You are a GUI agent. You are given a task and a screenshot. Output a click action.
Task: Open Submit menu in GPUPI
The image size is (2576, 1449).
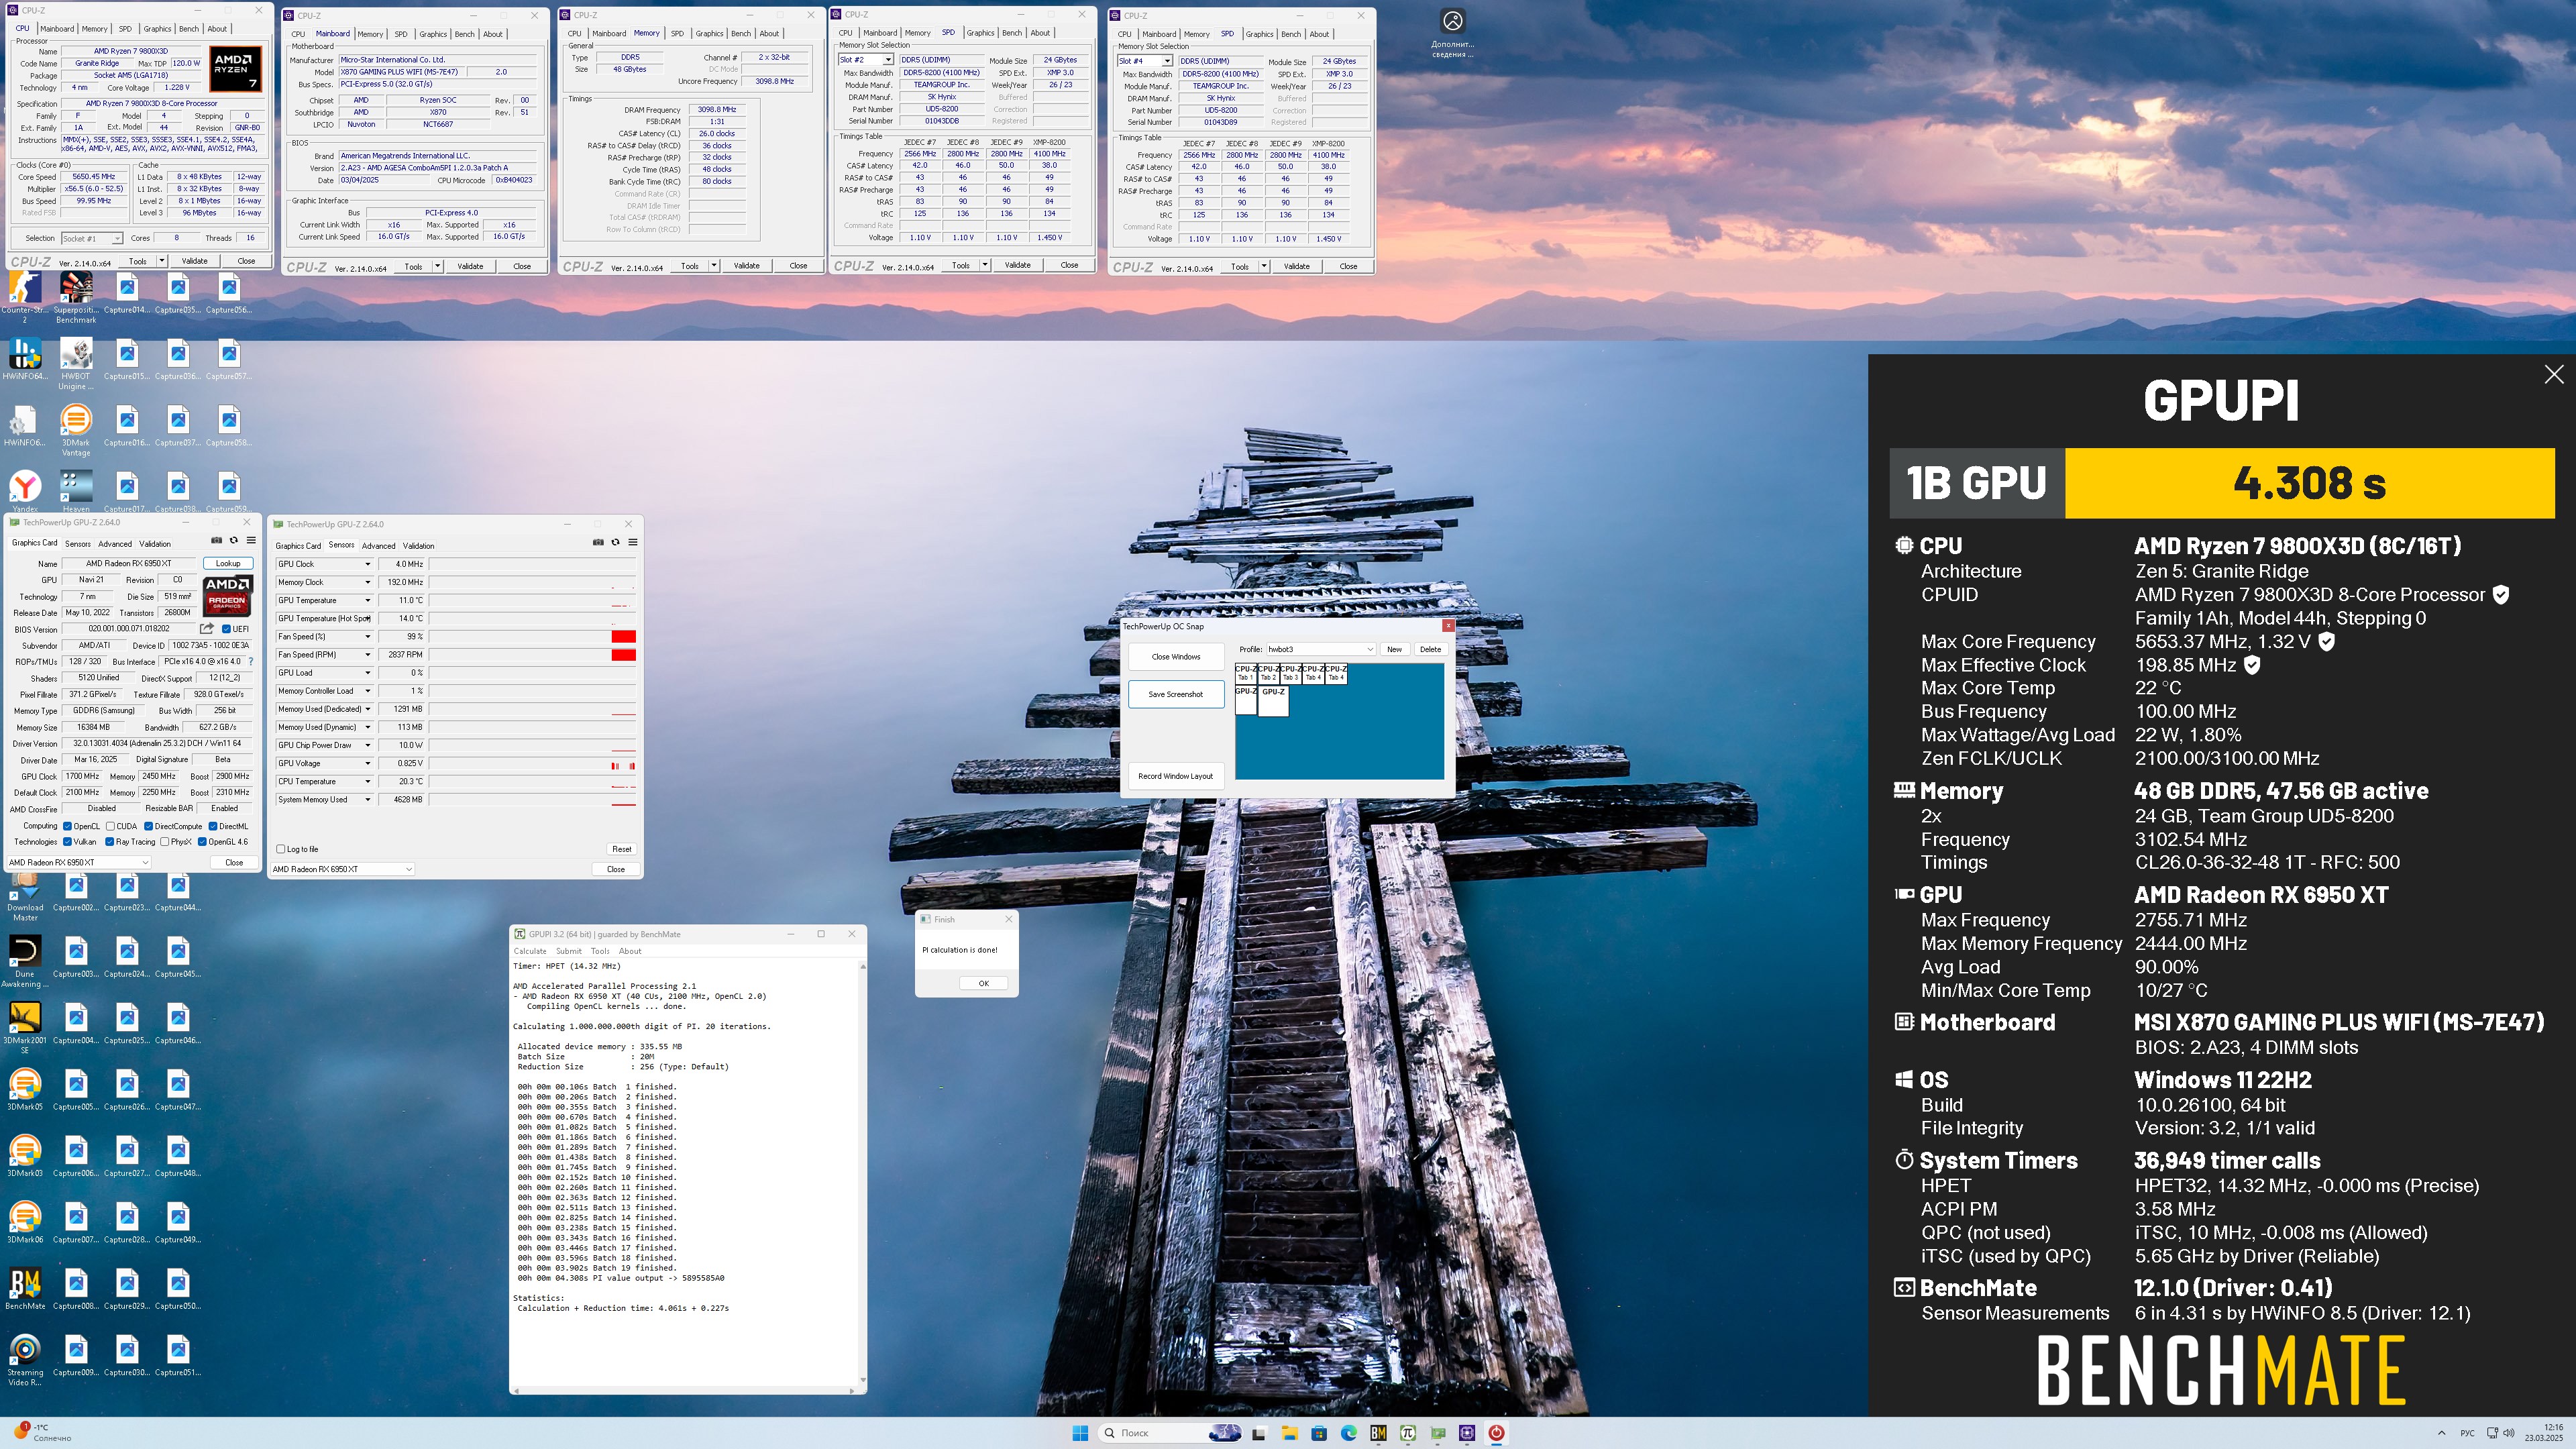568,951
